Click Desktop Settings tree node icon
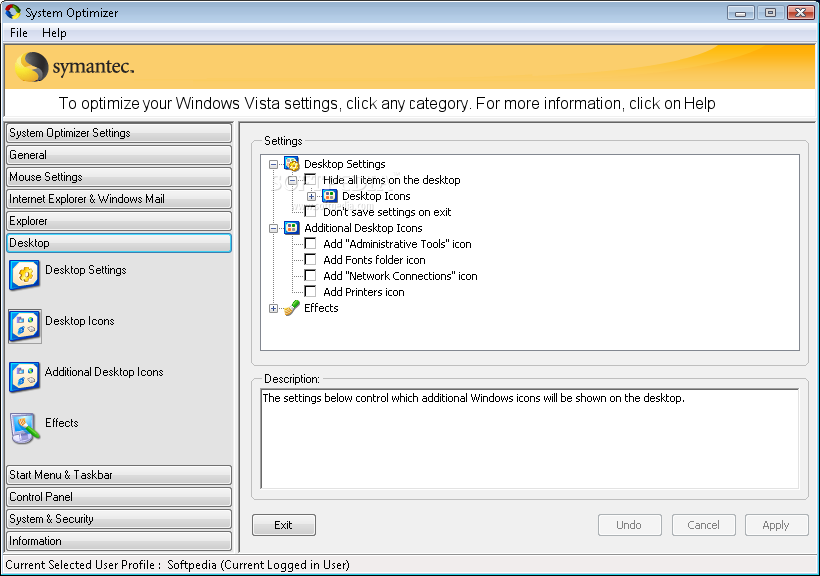 [x=292, y=164]
